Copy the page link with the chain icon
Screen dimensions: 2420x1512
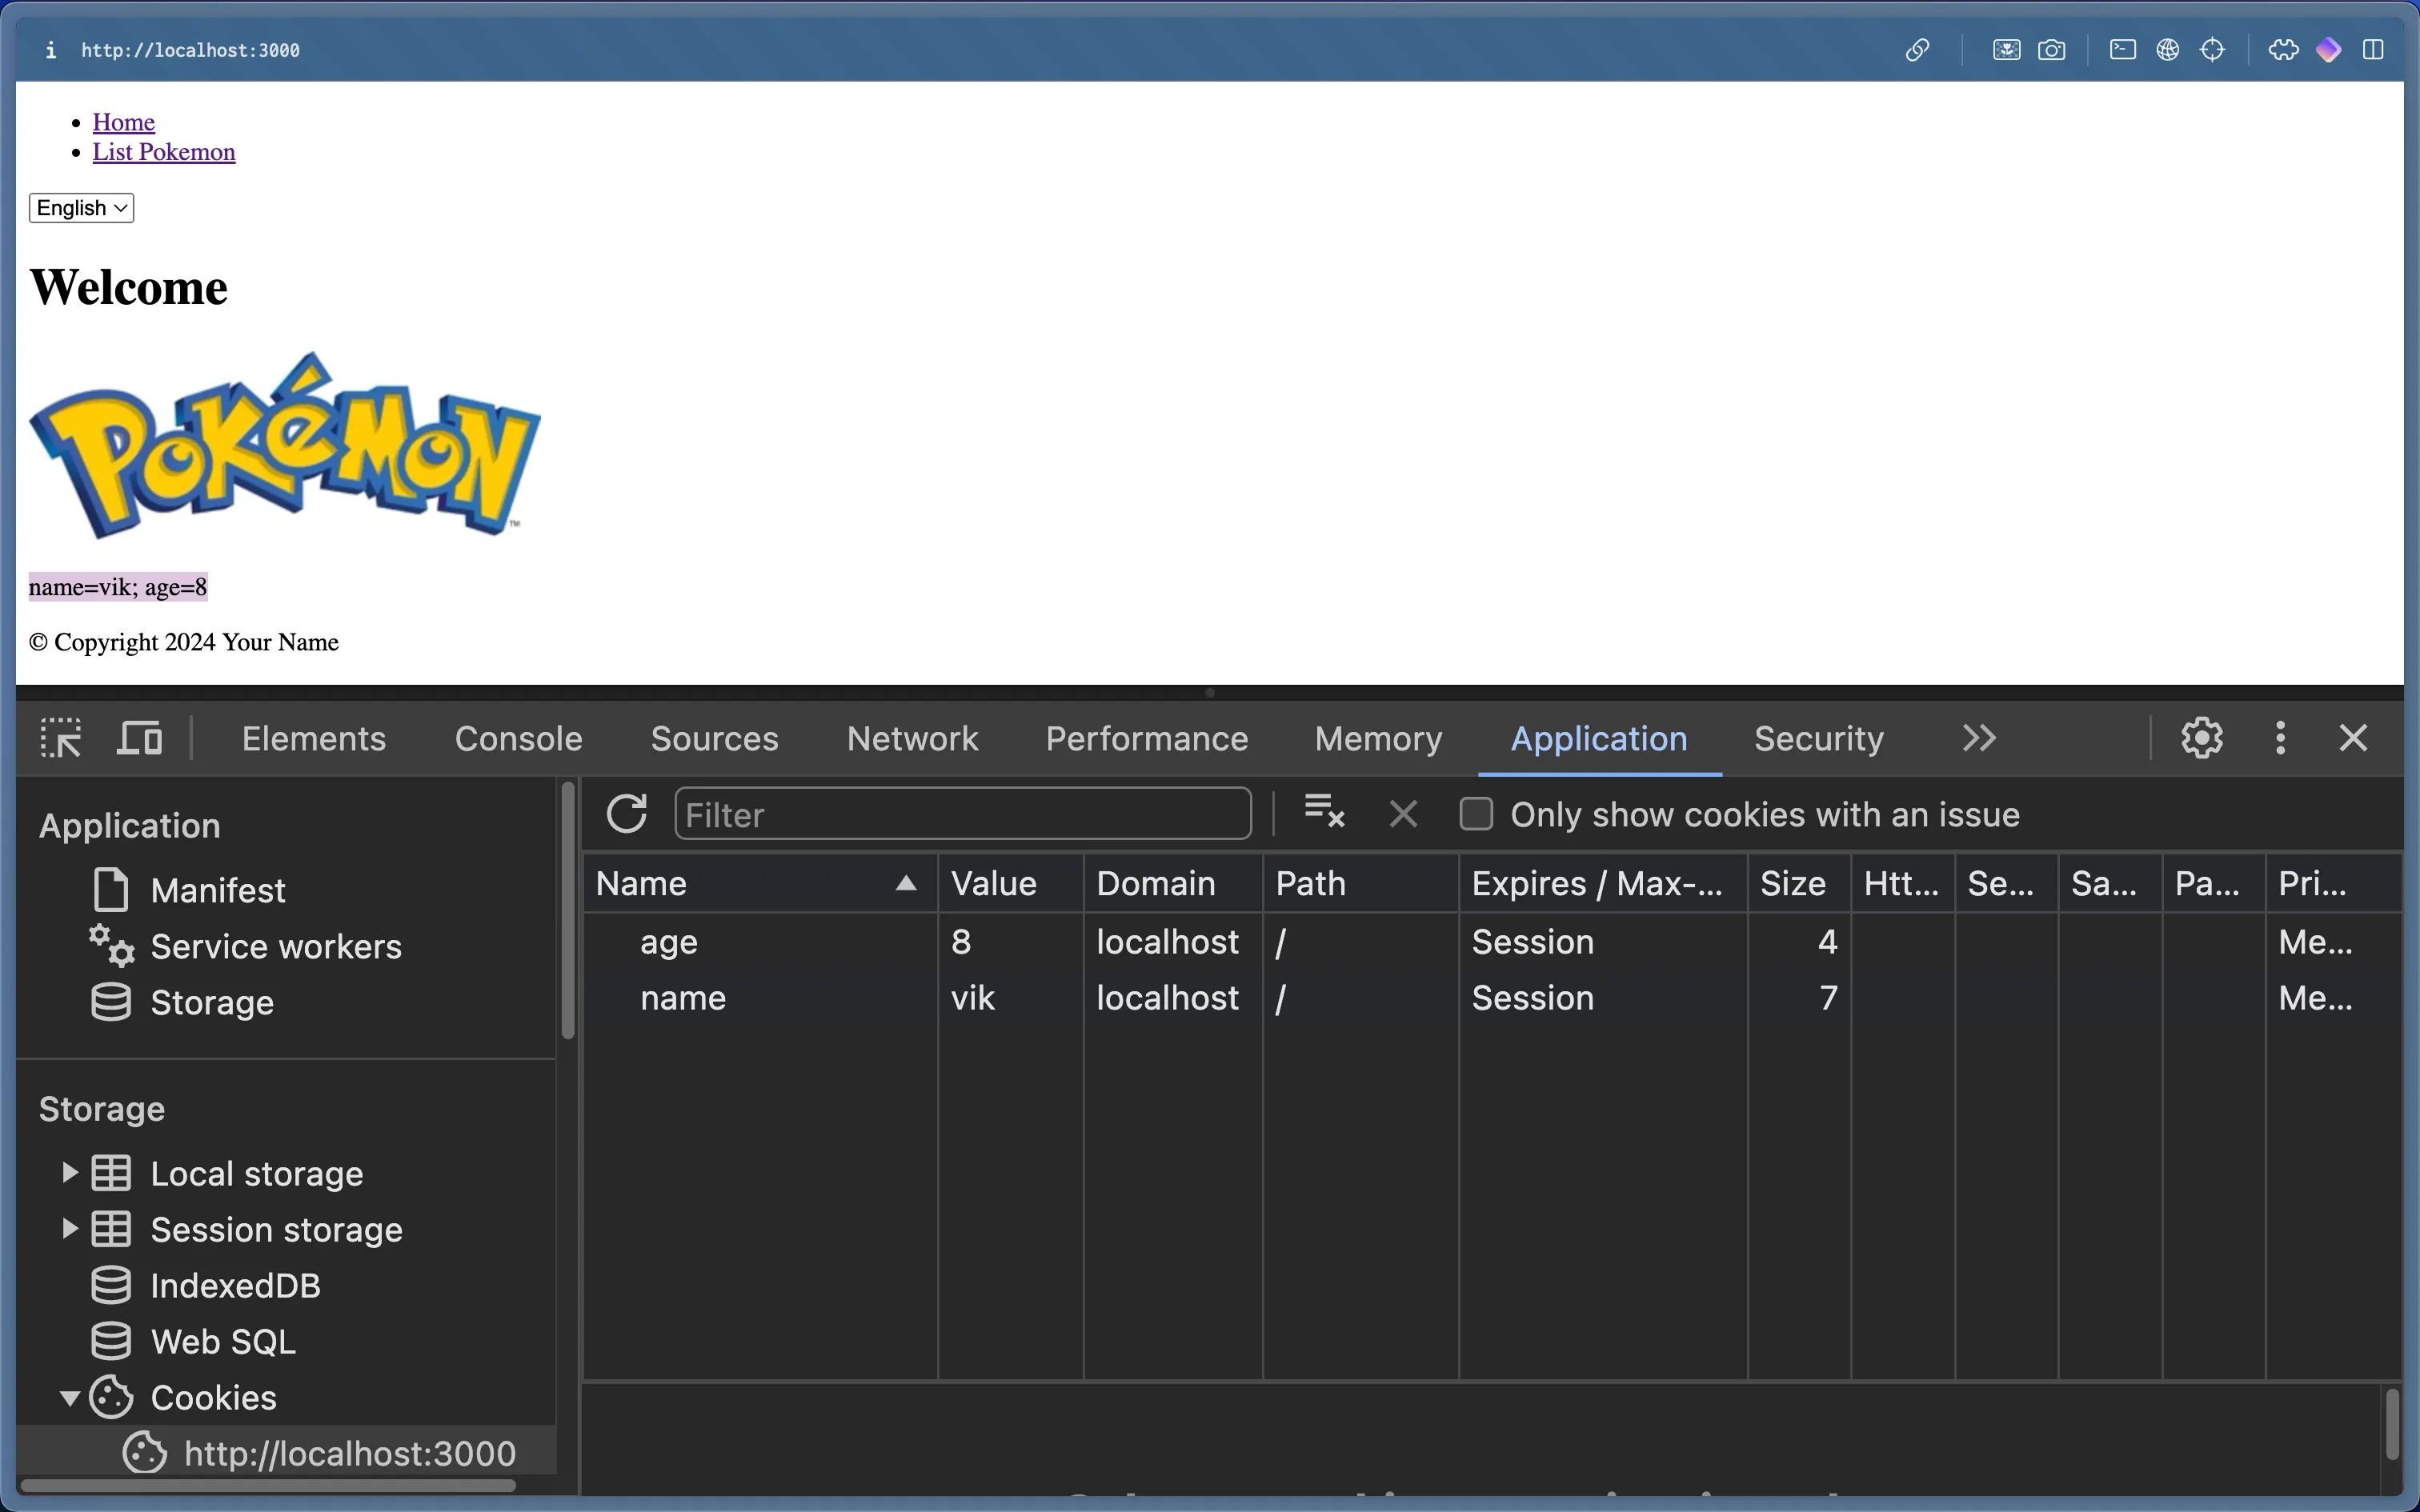pyautogui.click(x=1917, y=50)
